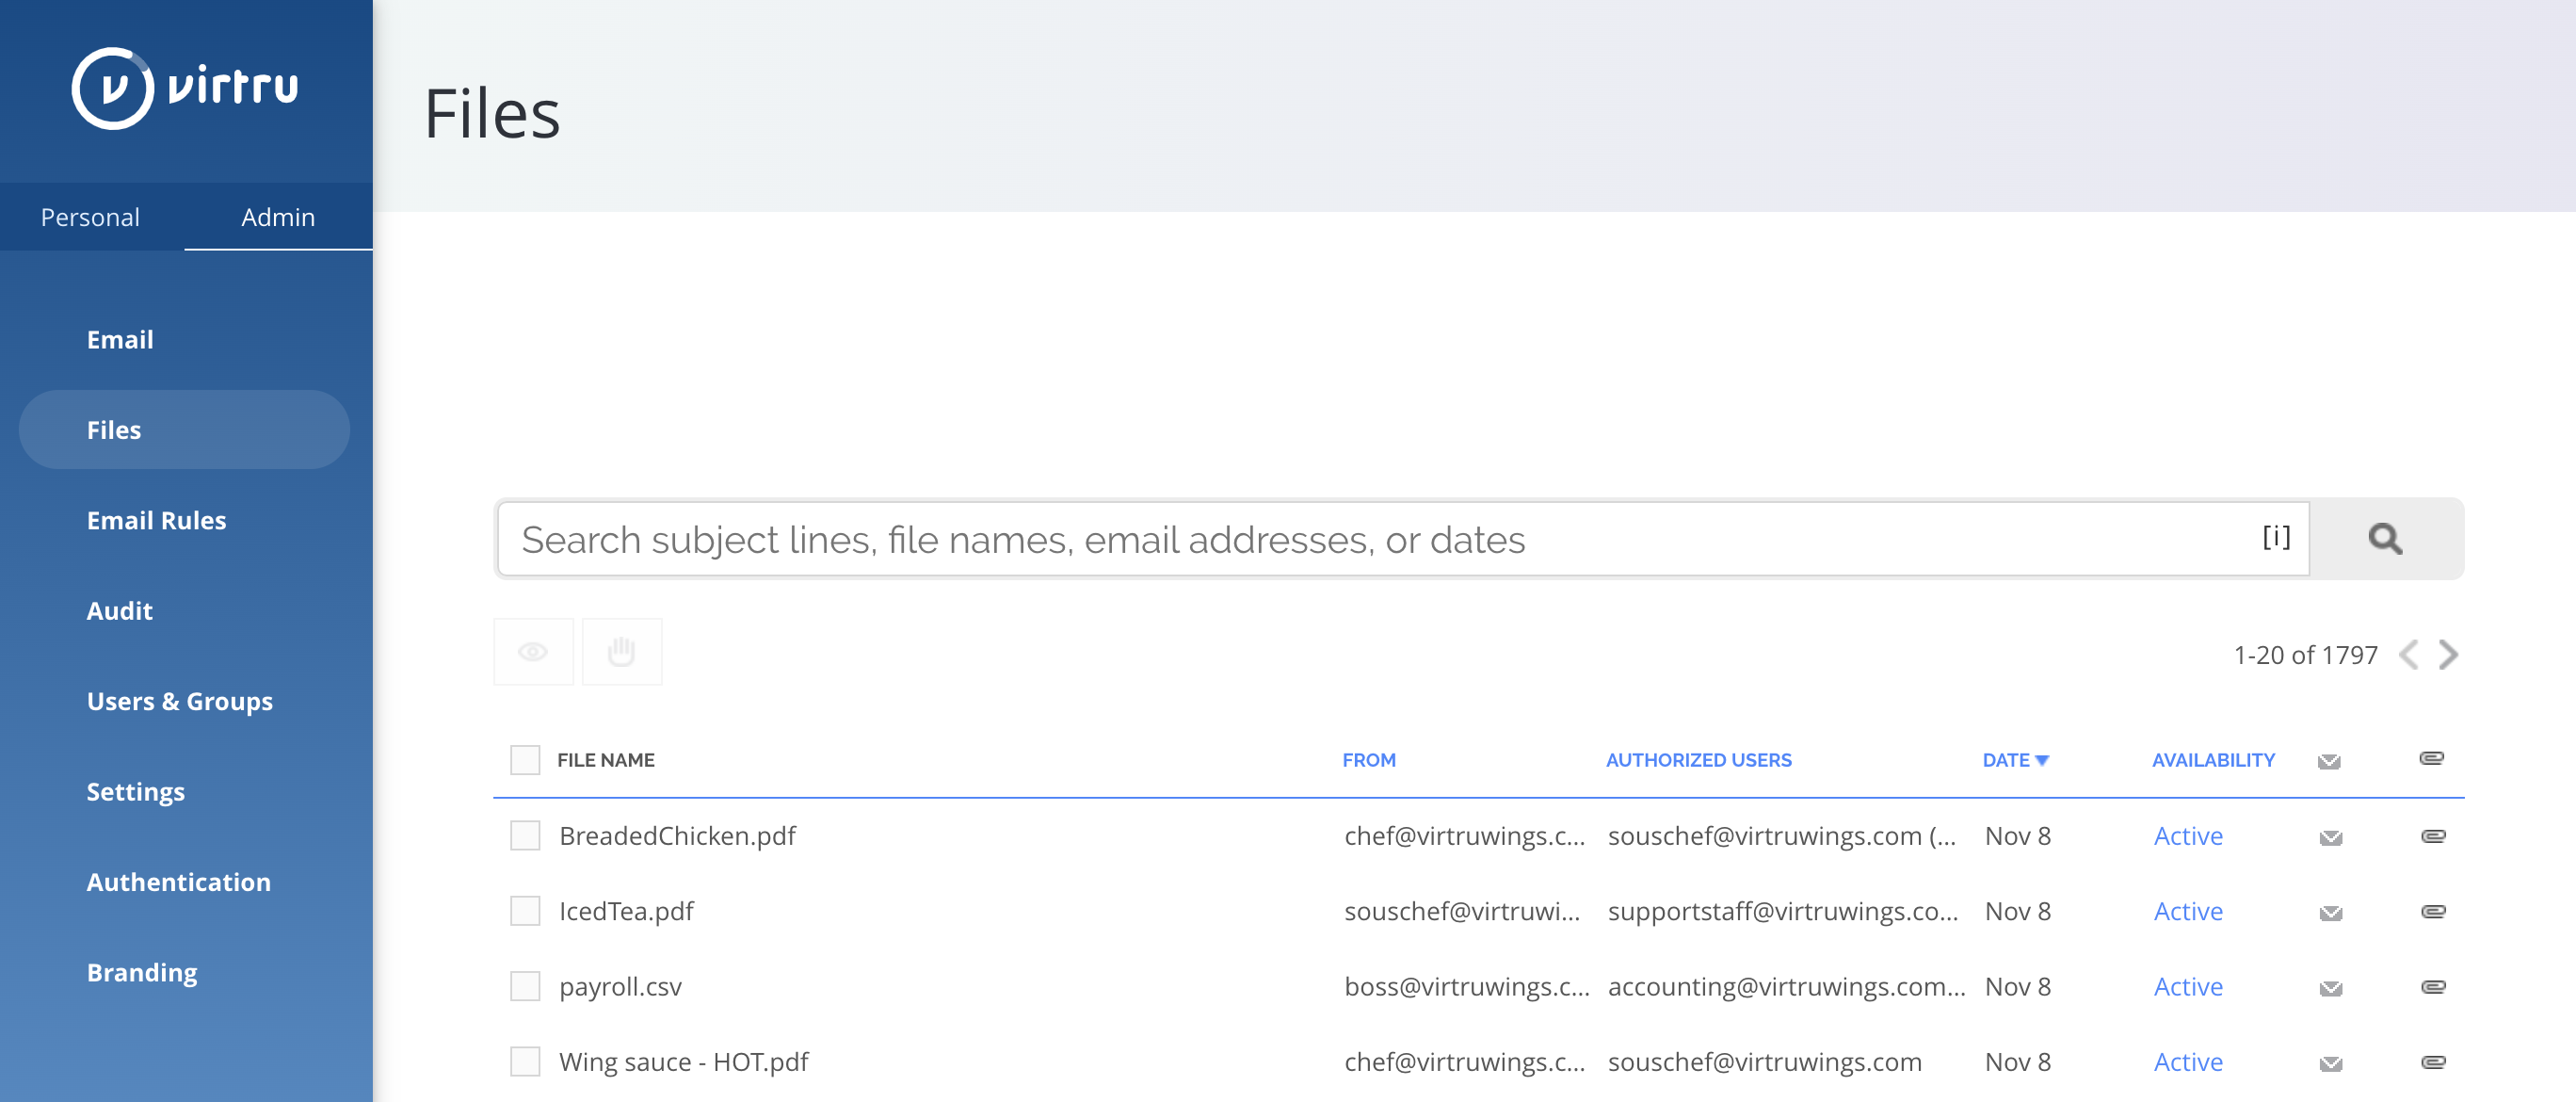Viewport: 2576px width, 1102px height.
Task: Sort files by the FROM column
Action: (x=1369, y=760)
